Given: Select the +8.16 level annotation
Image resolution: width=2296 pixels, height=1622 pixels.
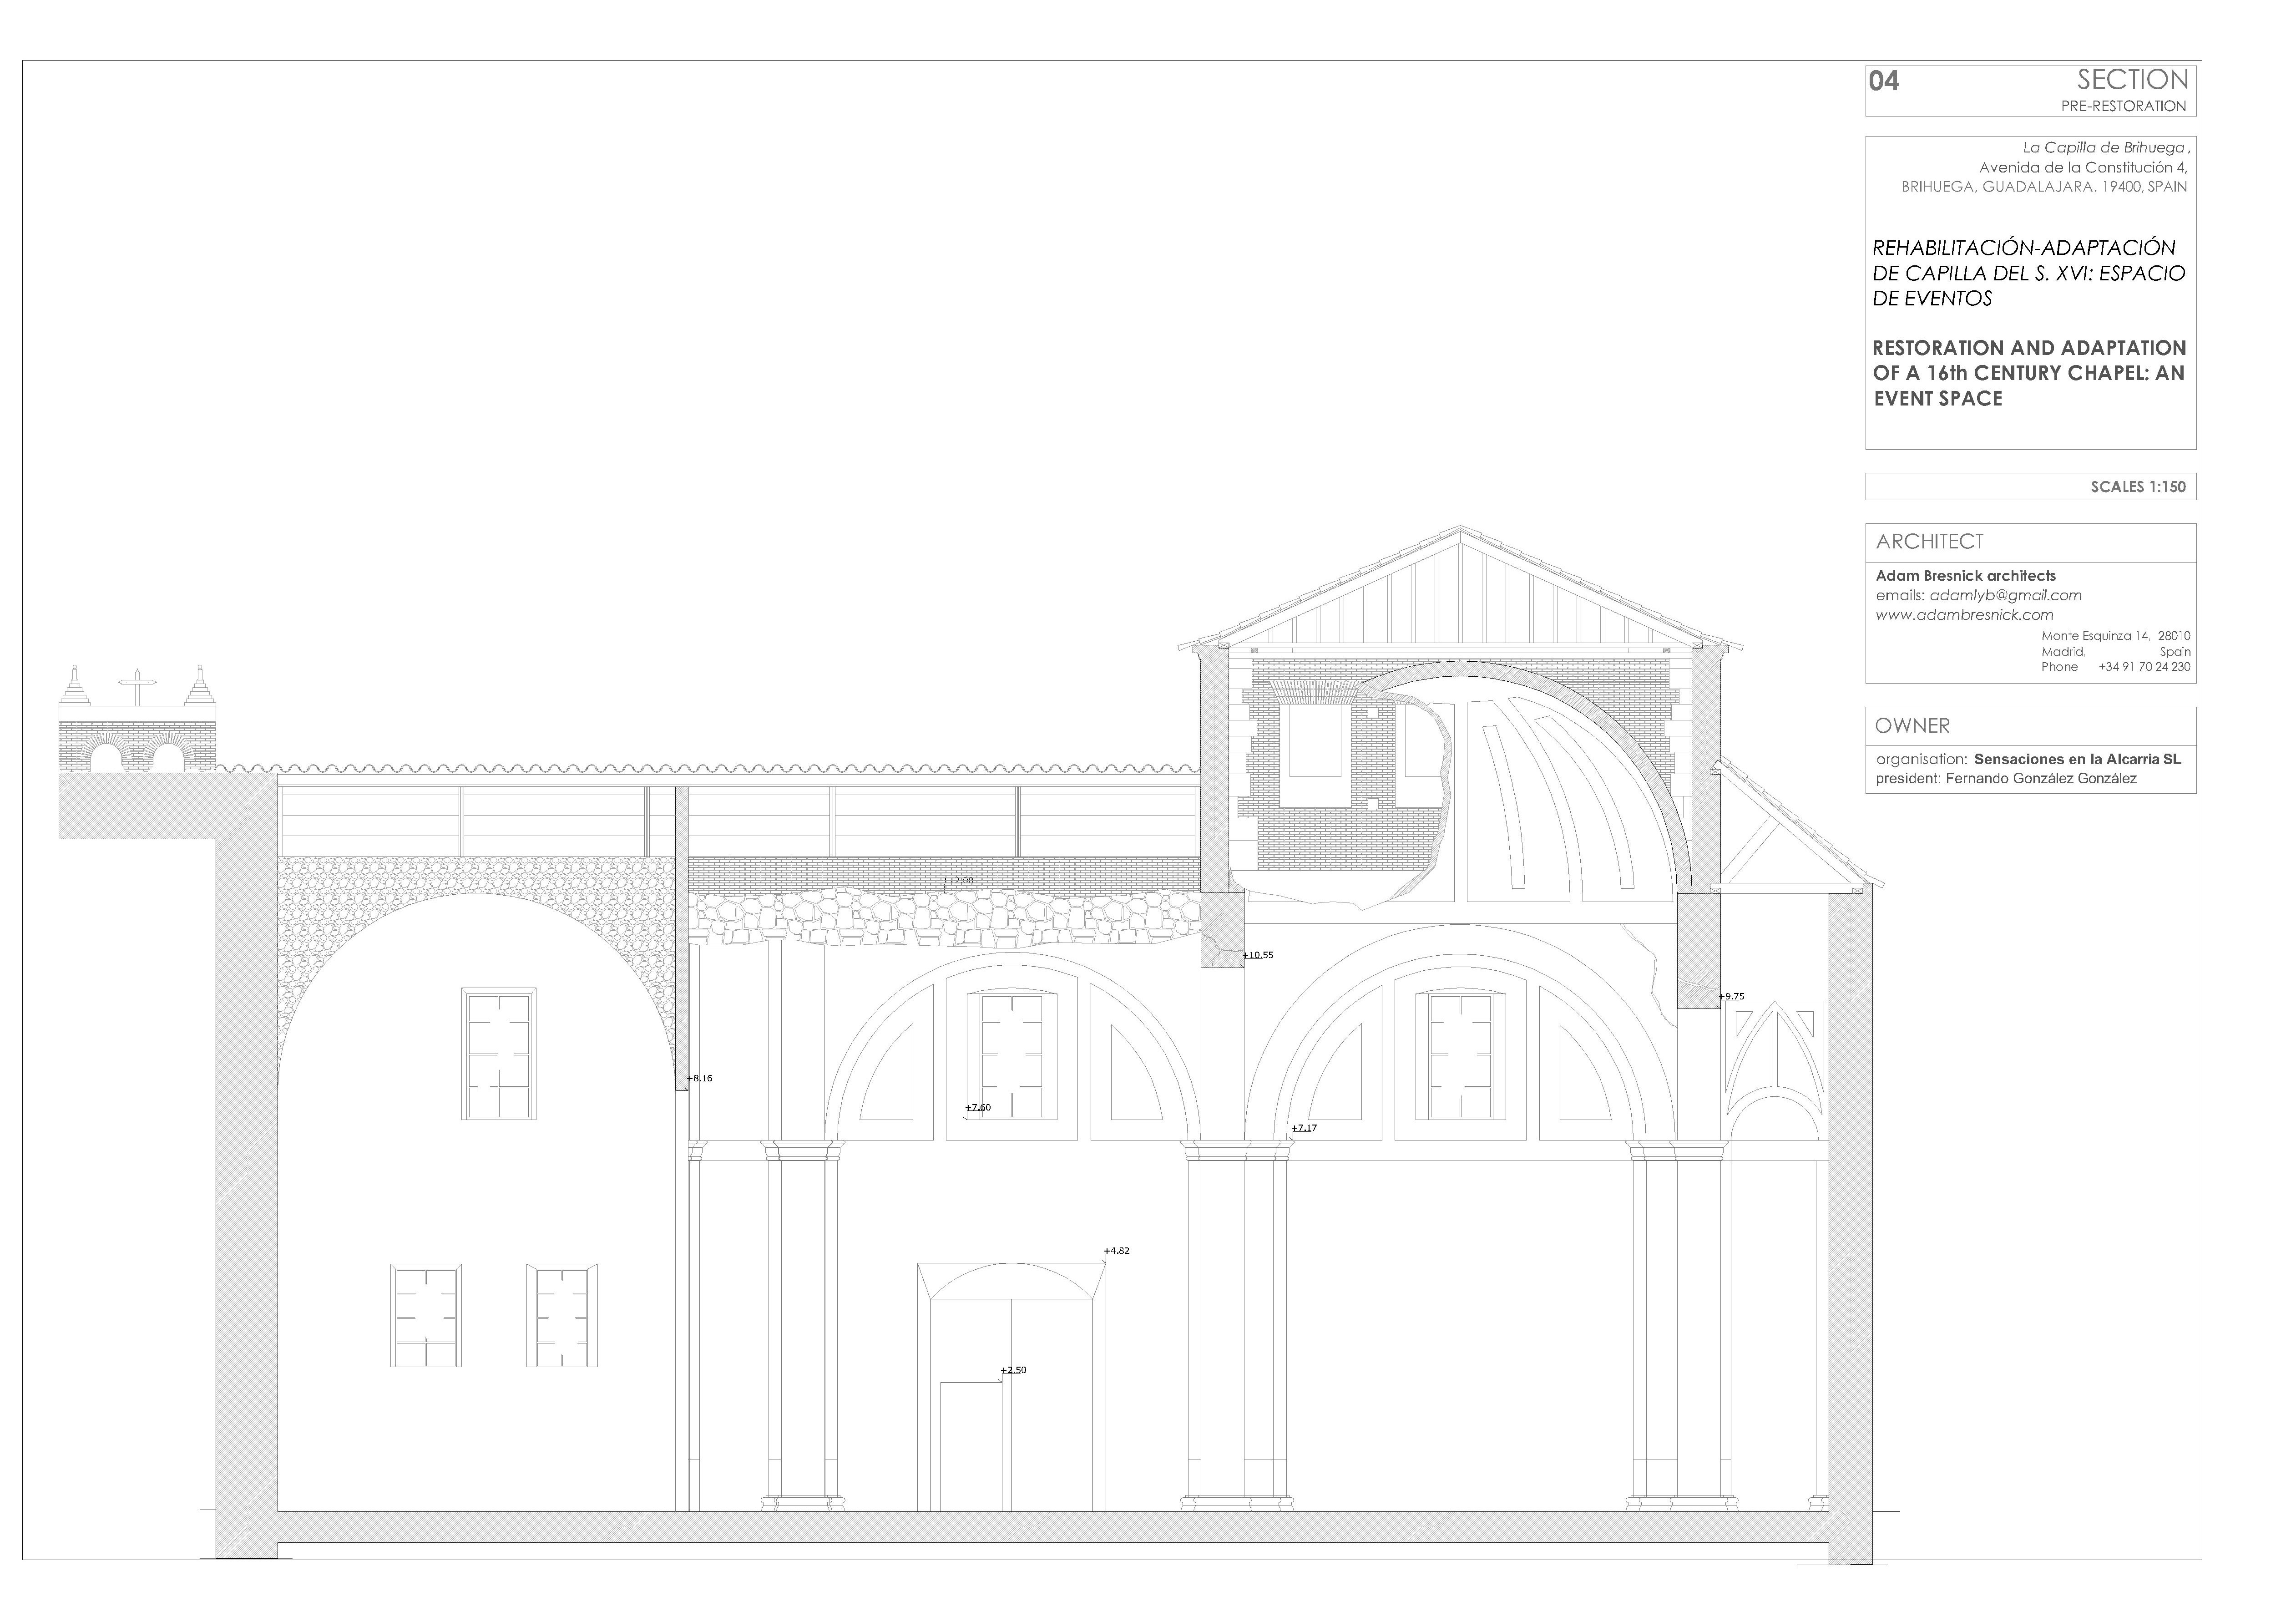Looking at the screenshot, I should pyautogui.click(x=701, y=1078).
